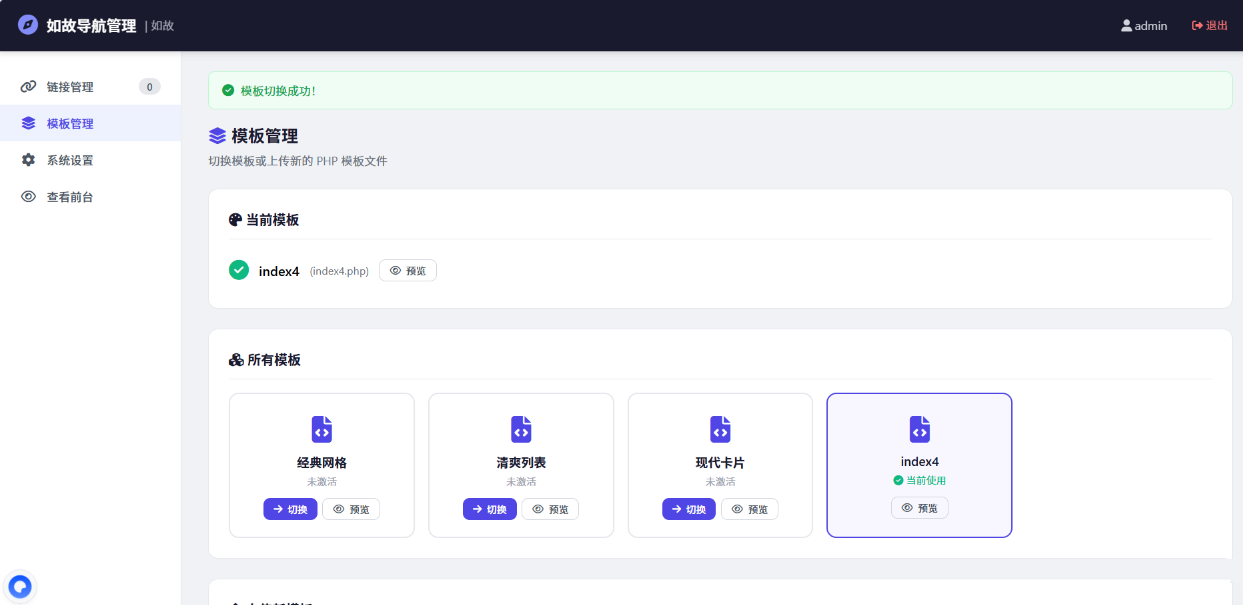Preview the 经典网格 template

point(351,509)
